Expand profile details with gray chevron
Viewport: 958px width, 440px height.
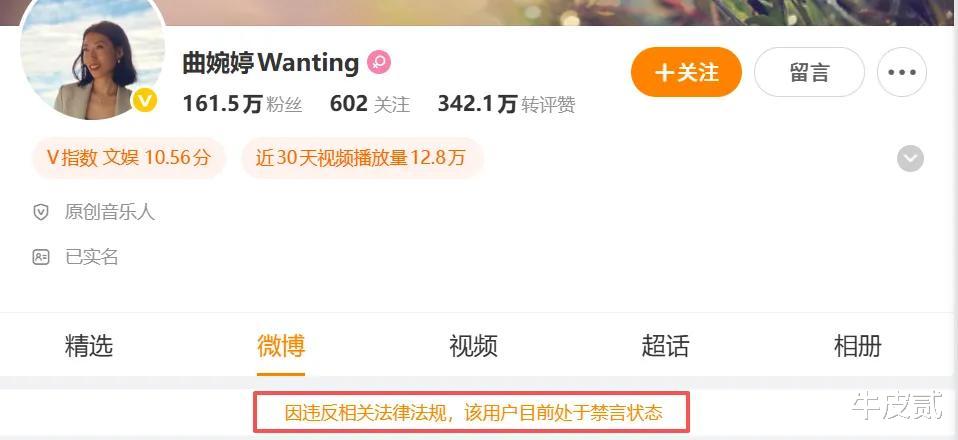[910, 159]
